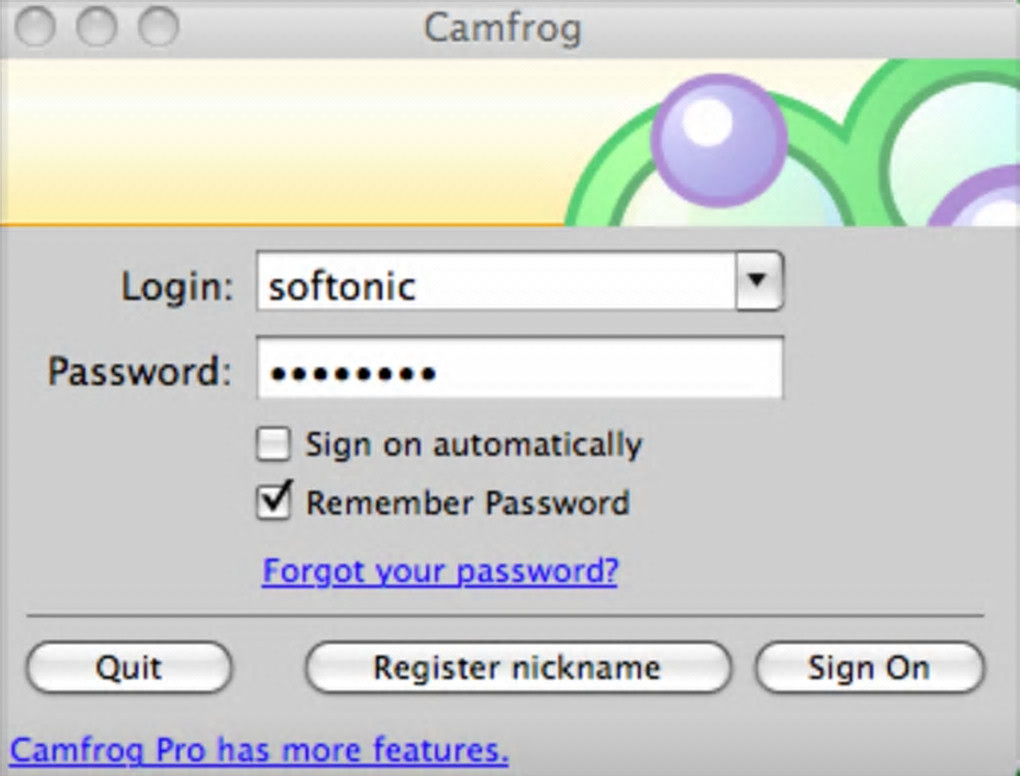Close the Camfrog window
This screenshot has width=1020, height=776.
pos(36,27)
